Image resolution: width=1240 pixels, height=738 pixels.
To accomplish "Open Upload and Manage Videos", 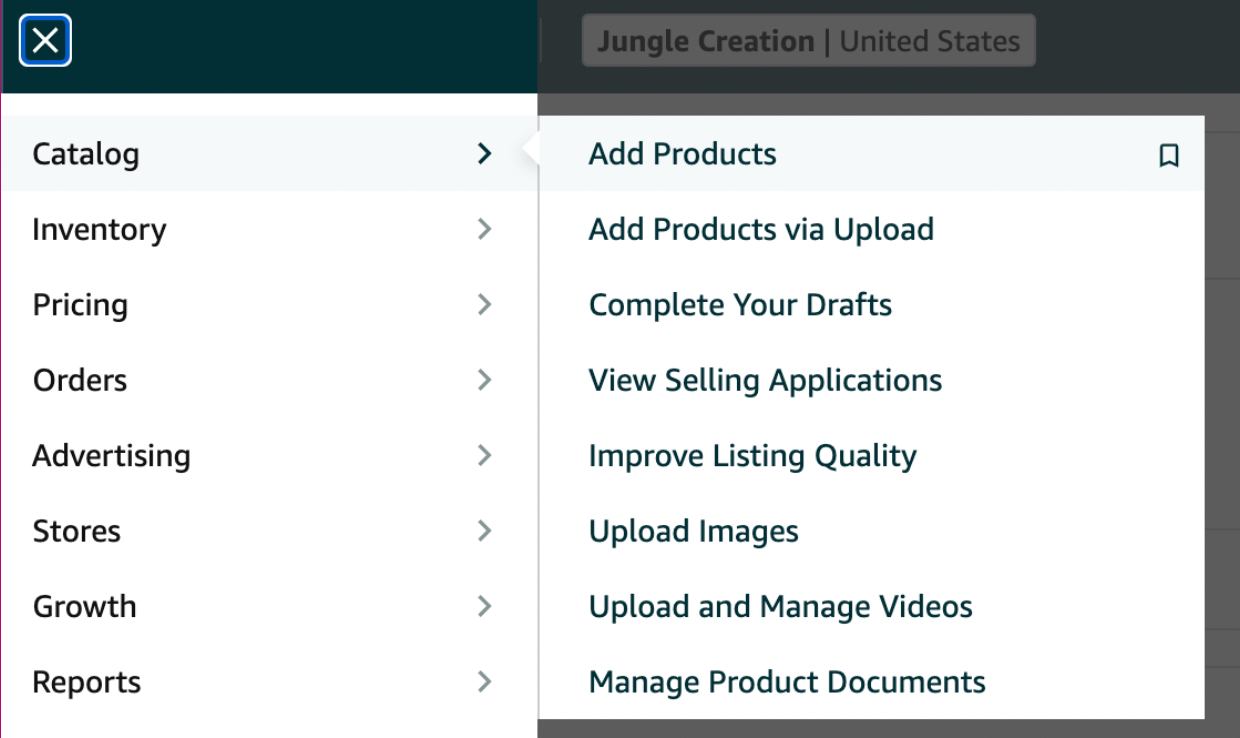I will coord(780,607).
